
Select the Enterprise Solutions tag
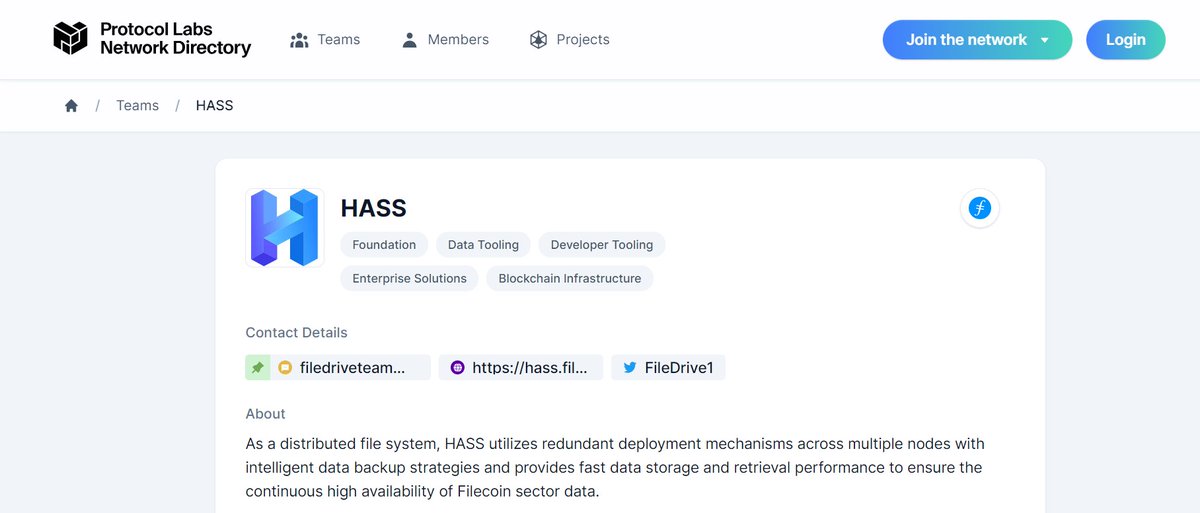410,279
